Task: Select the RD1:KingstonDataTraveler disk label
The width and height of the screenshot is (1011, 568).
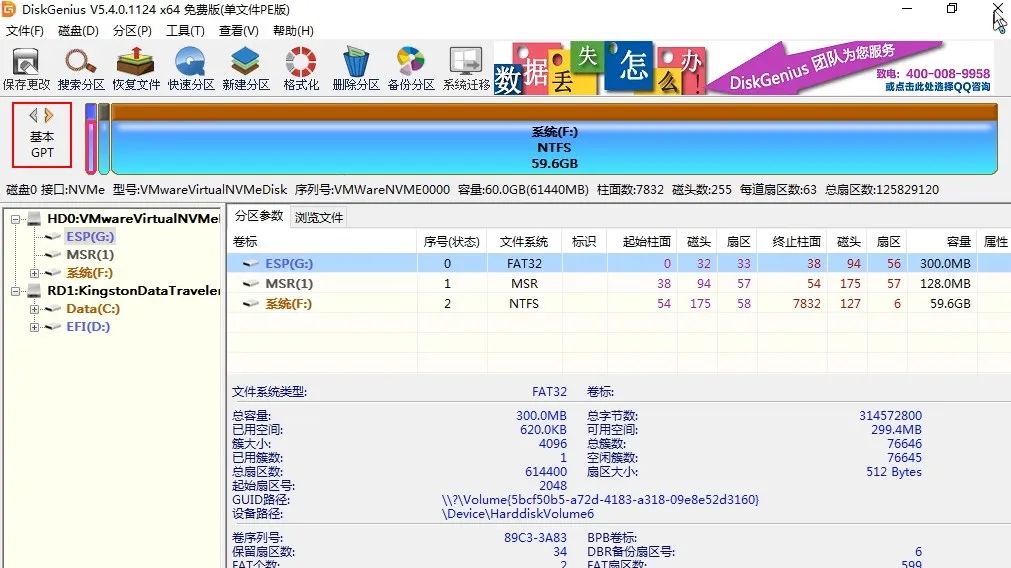Action: pos(133,291)
